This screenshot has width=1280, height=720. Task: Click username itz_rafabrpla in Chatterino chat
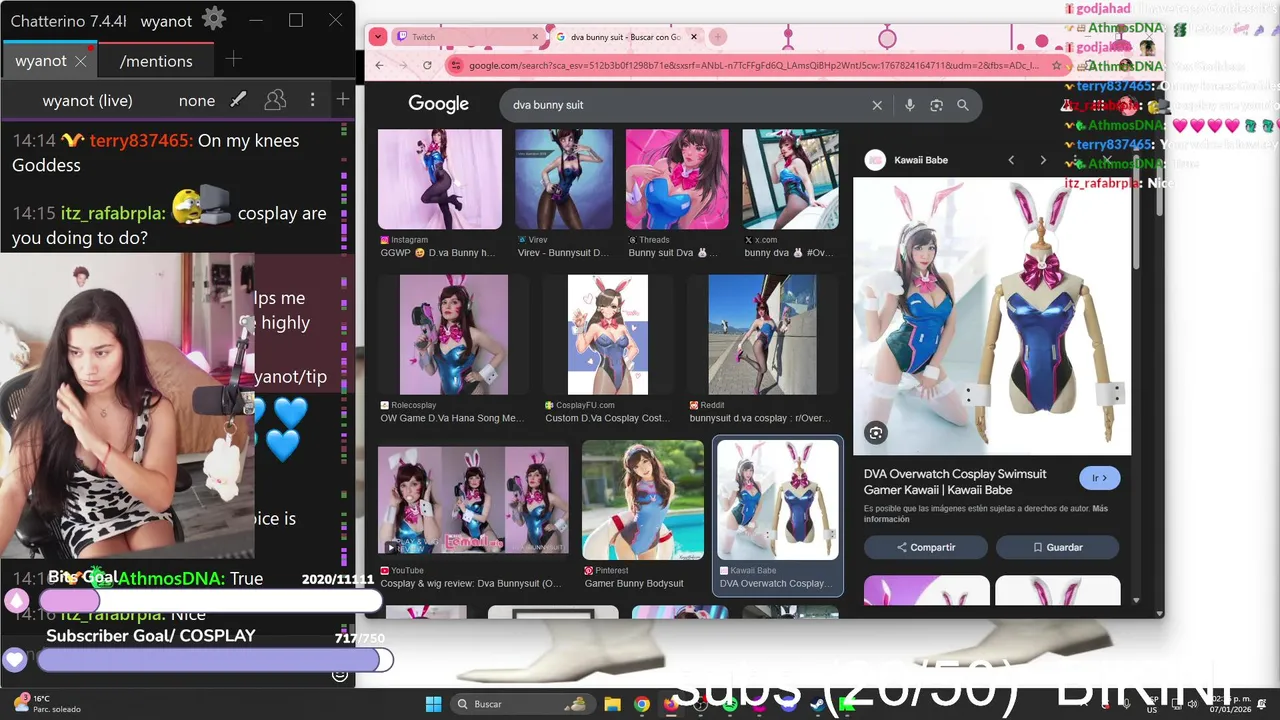(112, 213)
